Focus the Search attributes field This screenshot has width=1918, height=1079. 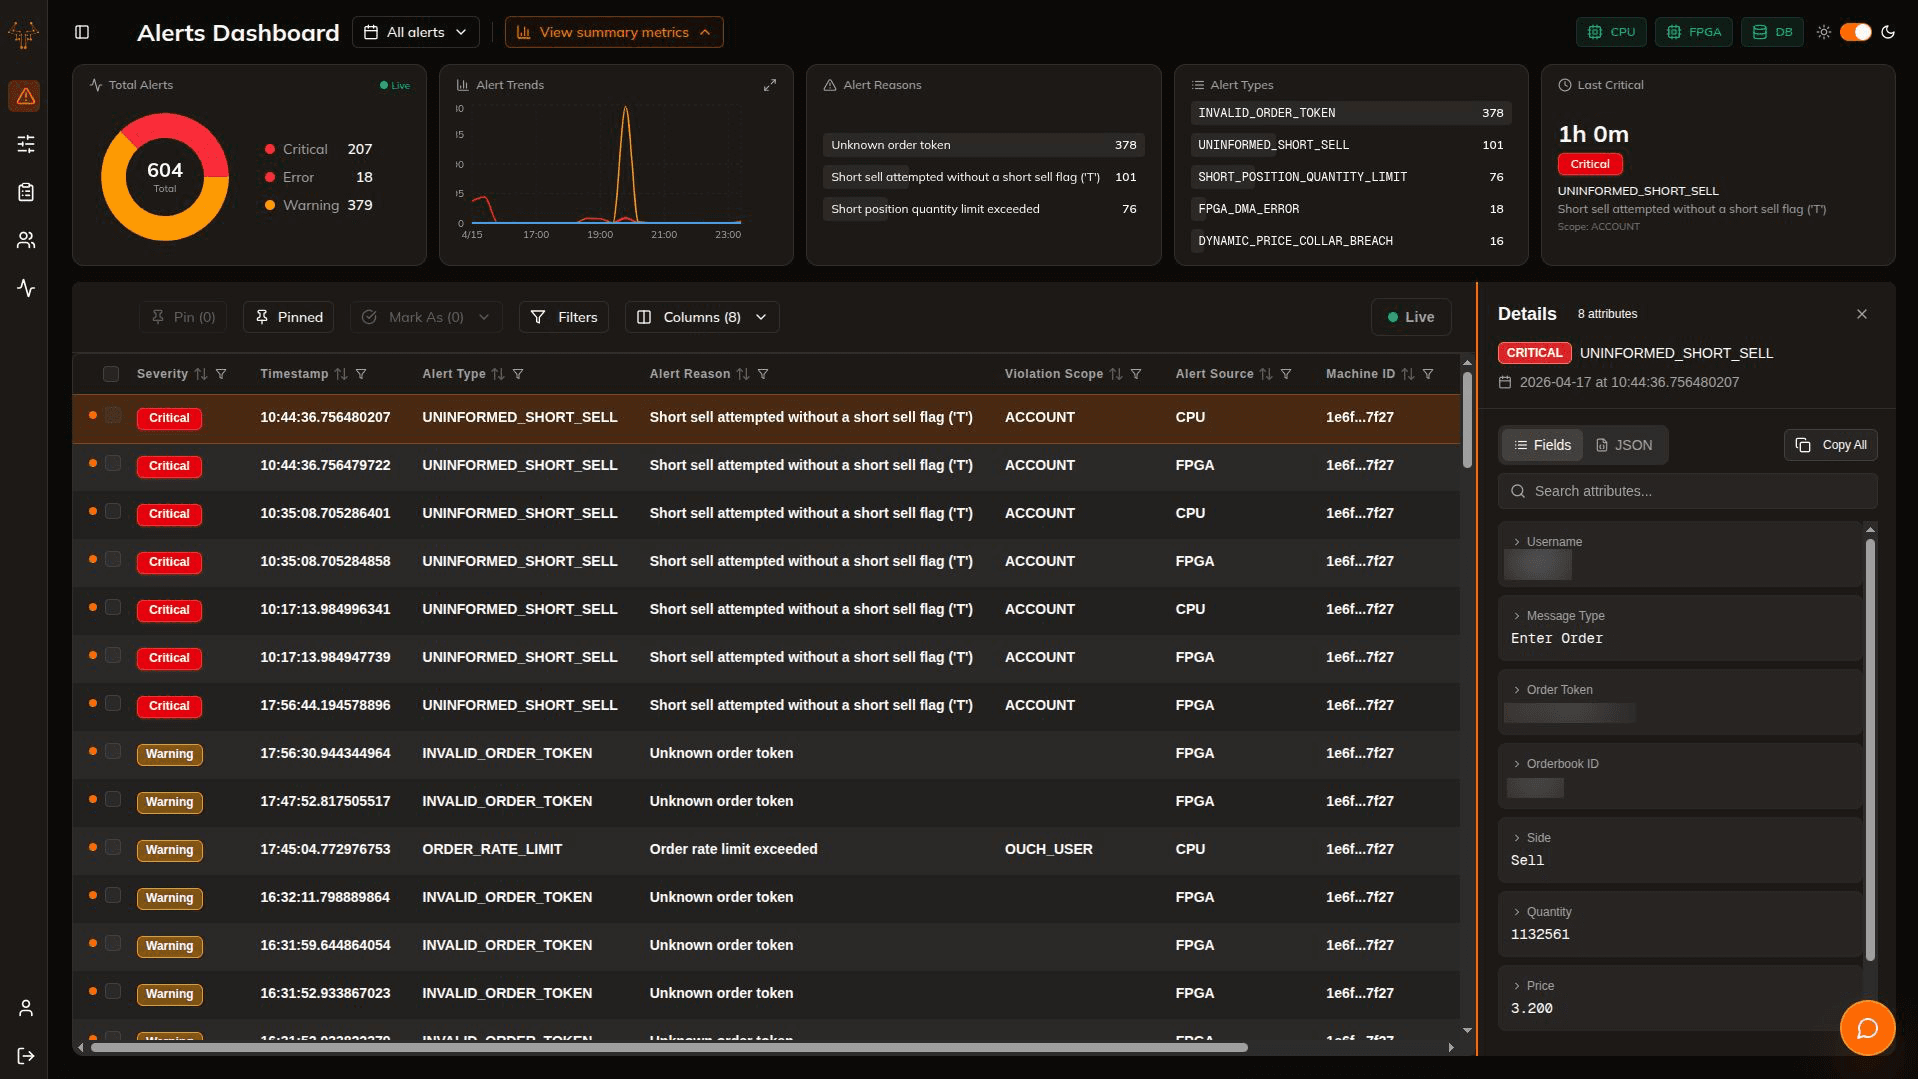[1687, 491]
